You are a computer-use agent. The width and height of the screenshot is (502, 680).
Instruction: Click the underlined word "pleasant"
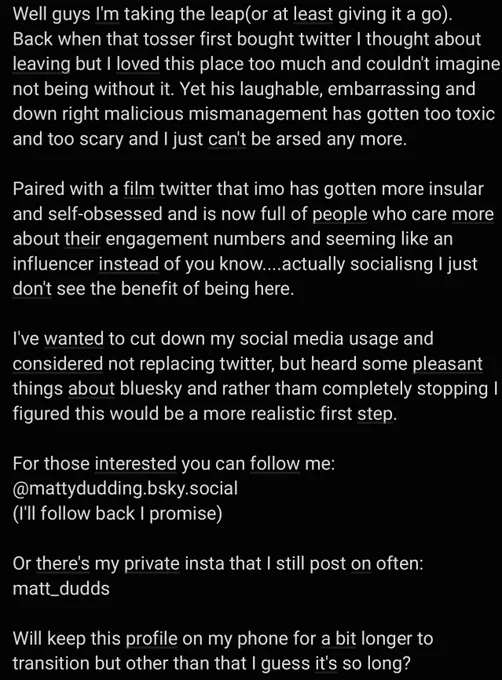click(x=447, y=364)
